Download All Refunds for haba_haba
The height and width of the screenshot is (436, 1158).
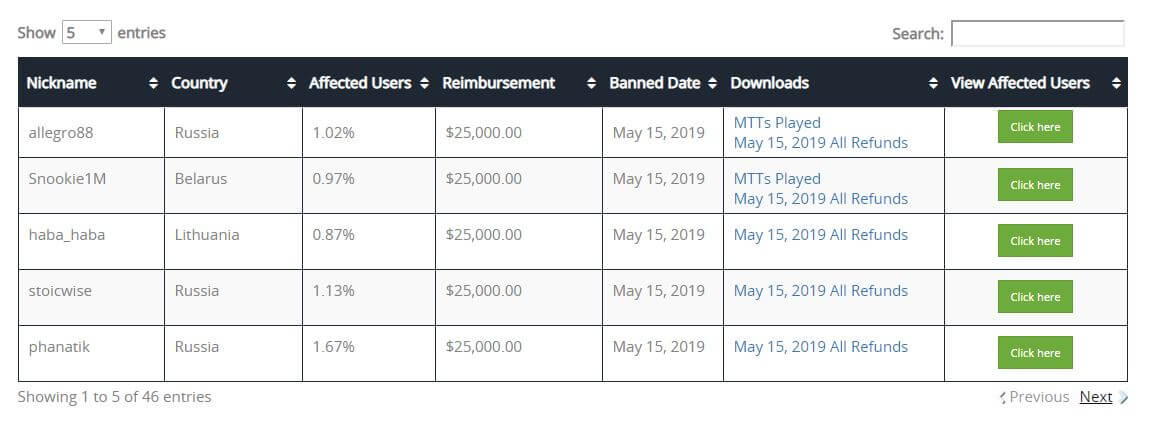820,235
